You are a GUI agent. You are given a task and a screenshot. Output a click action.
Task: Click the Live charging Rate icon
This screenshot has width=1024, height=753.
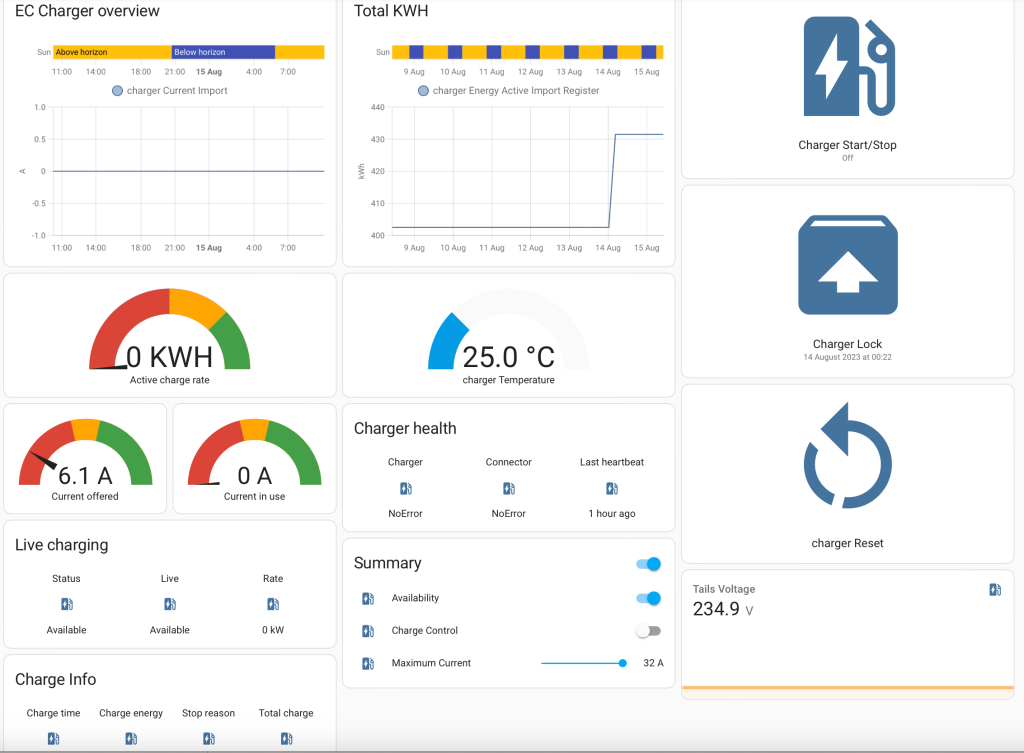273,605
